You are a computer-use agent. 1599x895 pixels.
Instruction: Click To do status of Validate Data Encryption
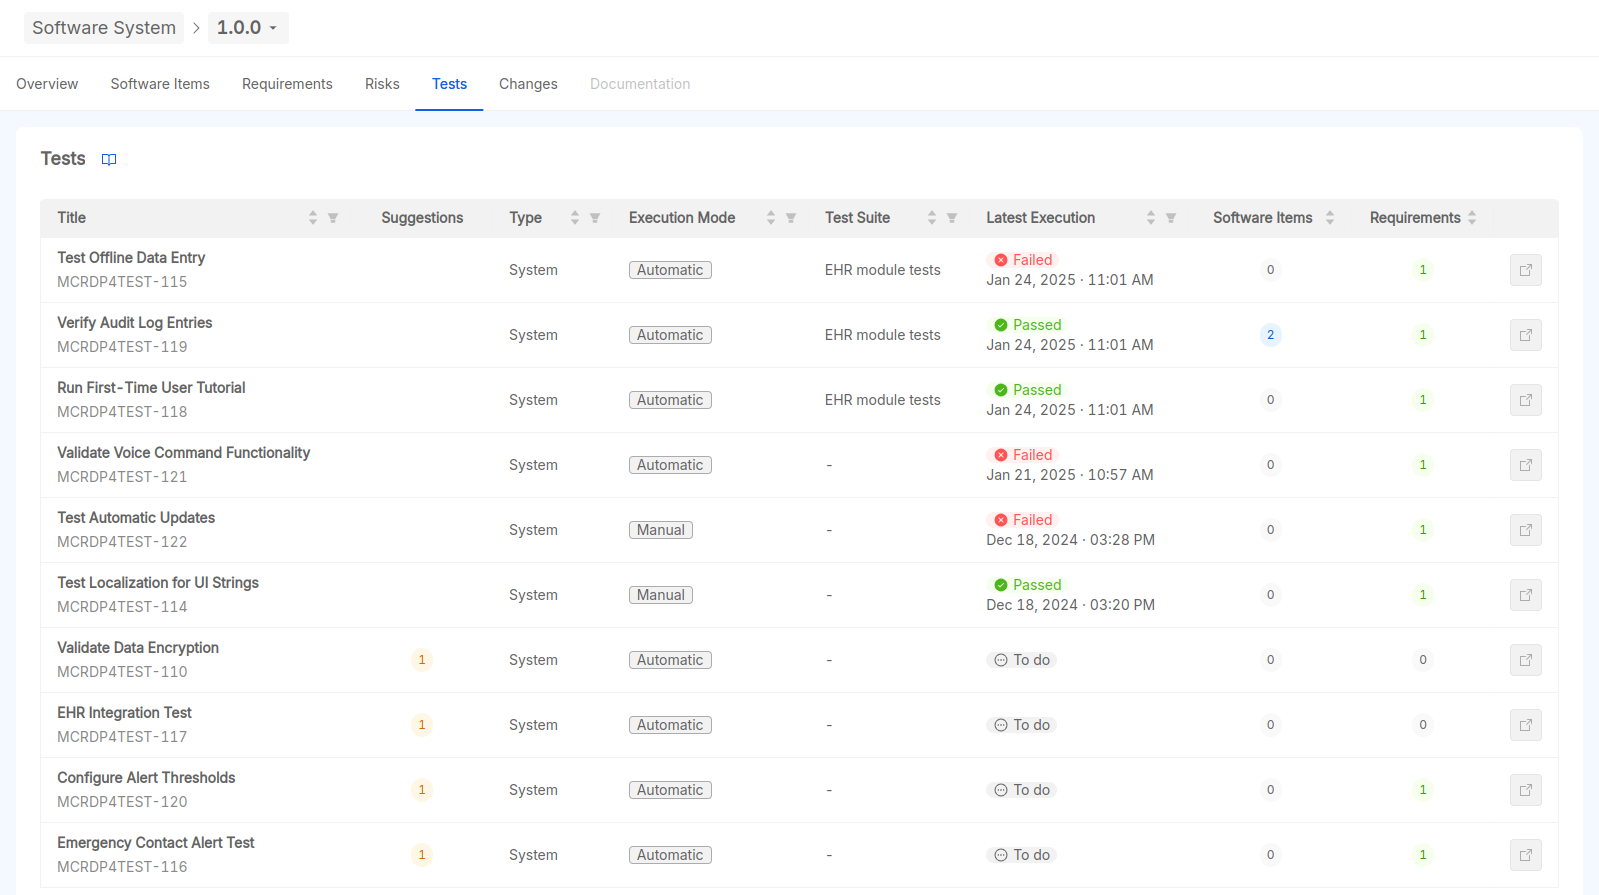click(1021, 660)
